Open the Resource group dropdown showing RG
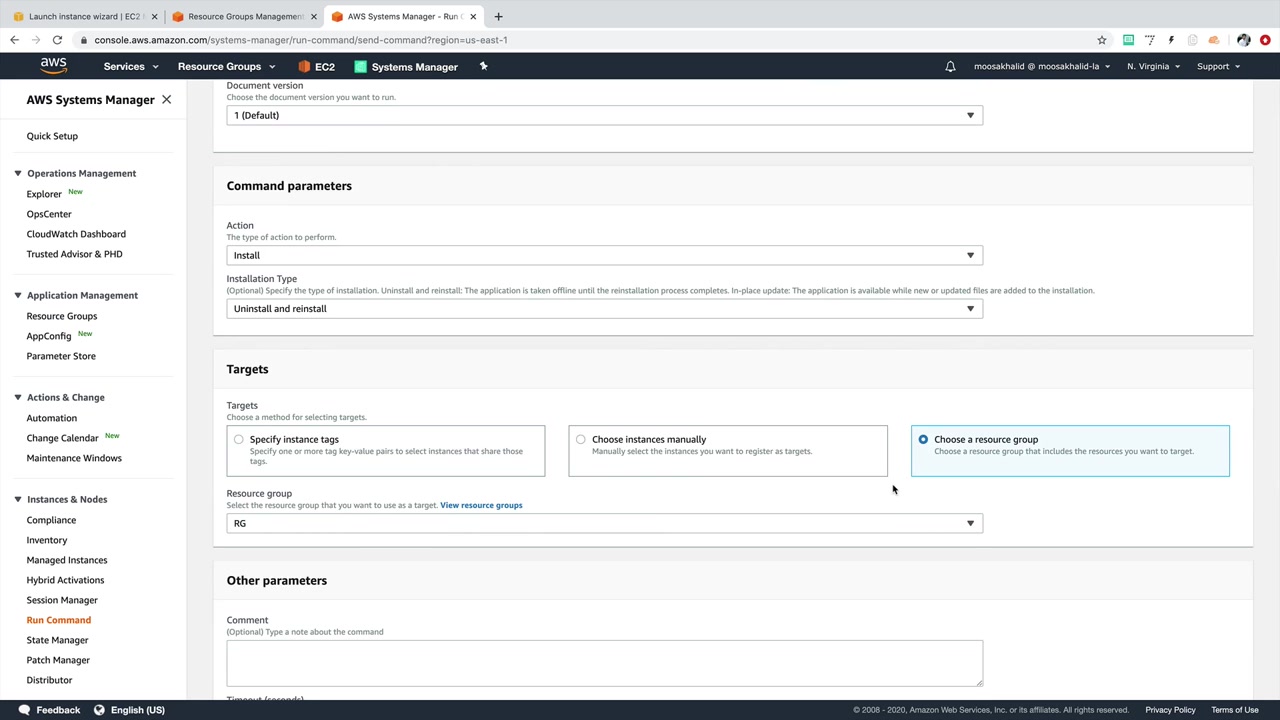 [x=605, y=523]
